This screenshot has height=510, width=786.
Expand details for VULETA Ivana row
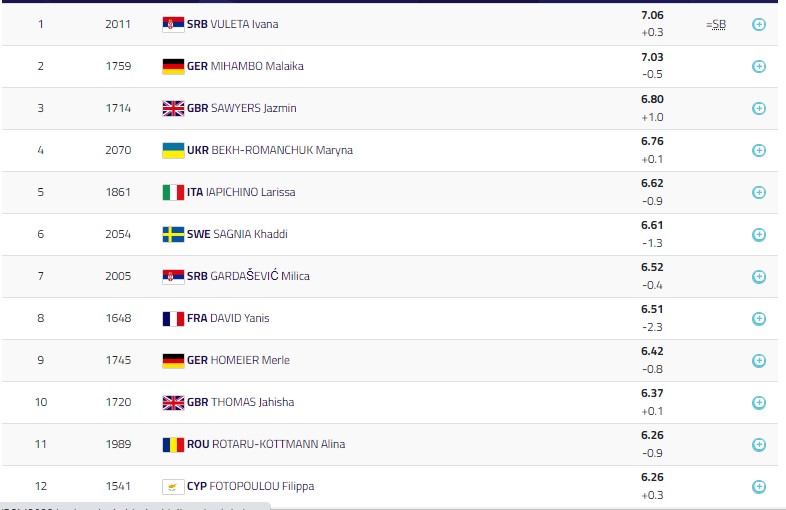pos(758,24)
